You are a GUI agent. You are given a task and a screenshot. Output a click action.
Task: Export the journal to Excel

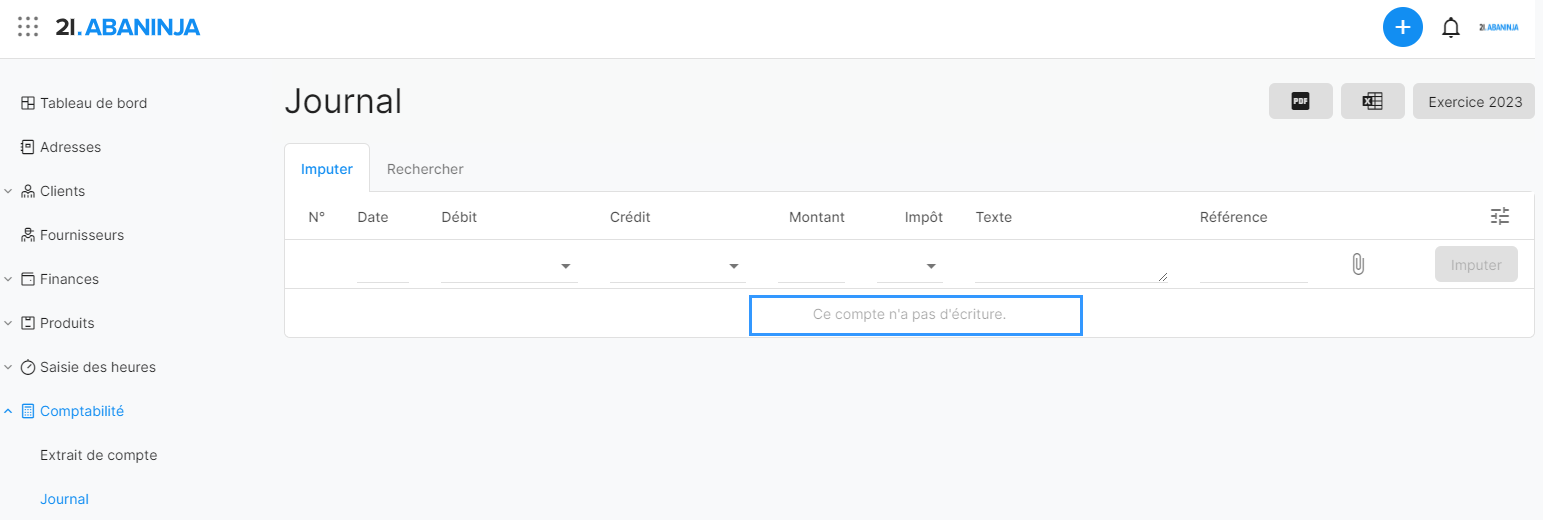click(1372, 101)
